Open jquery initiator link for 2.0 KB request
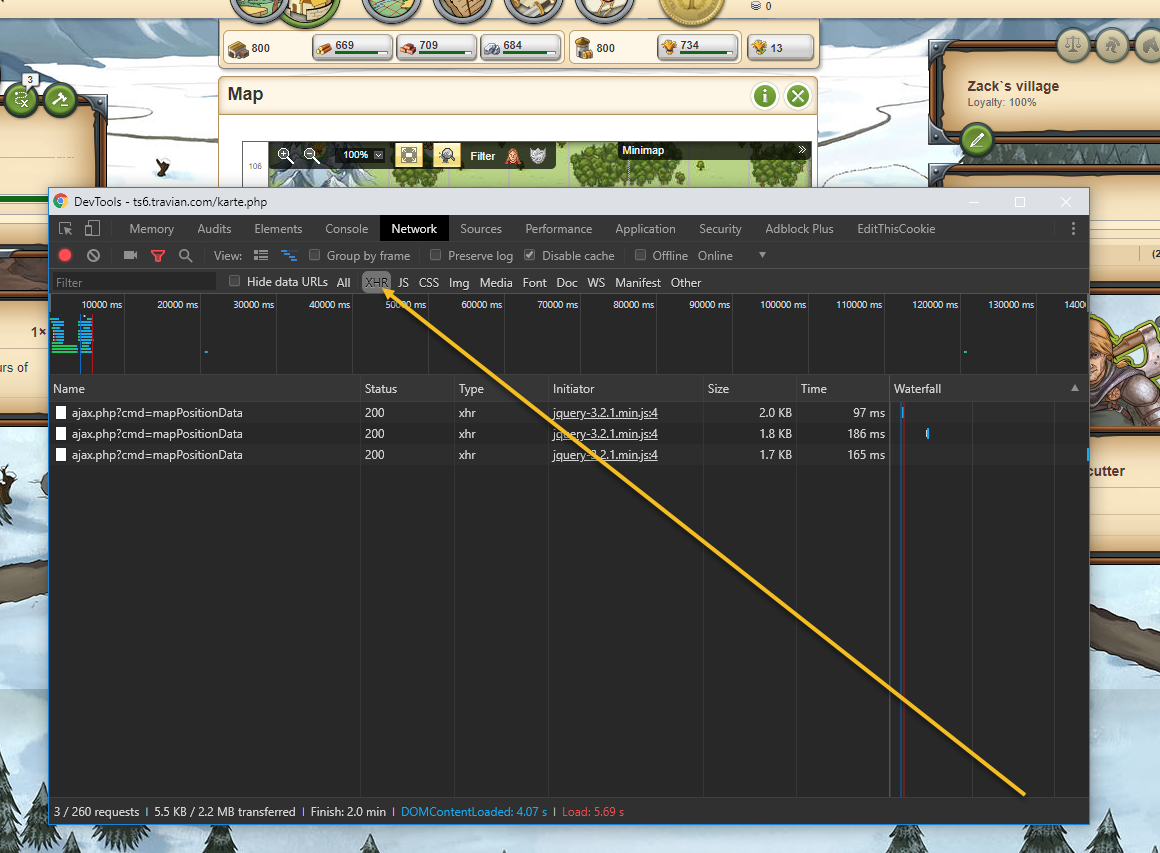1160x853 pixels. pos(604,413)
